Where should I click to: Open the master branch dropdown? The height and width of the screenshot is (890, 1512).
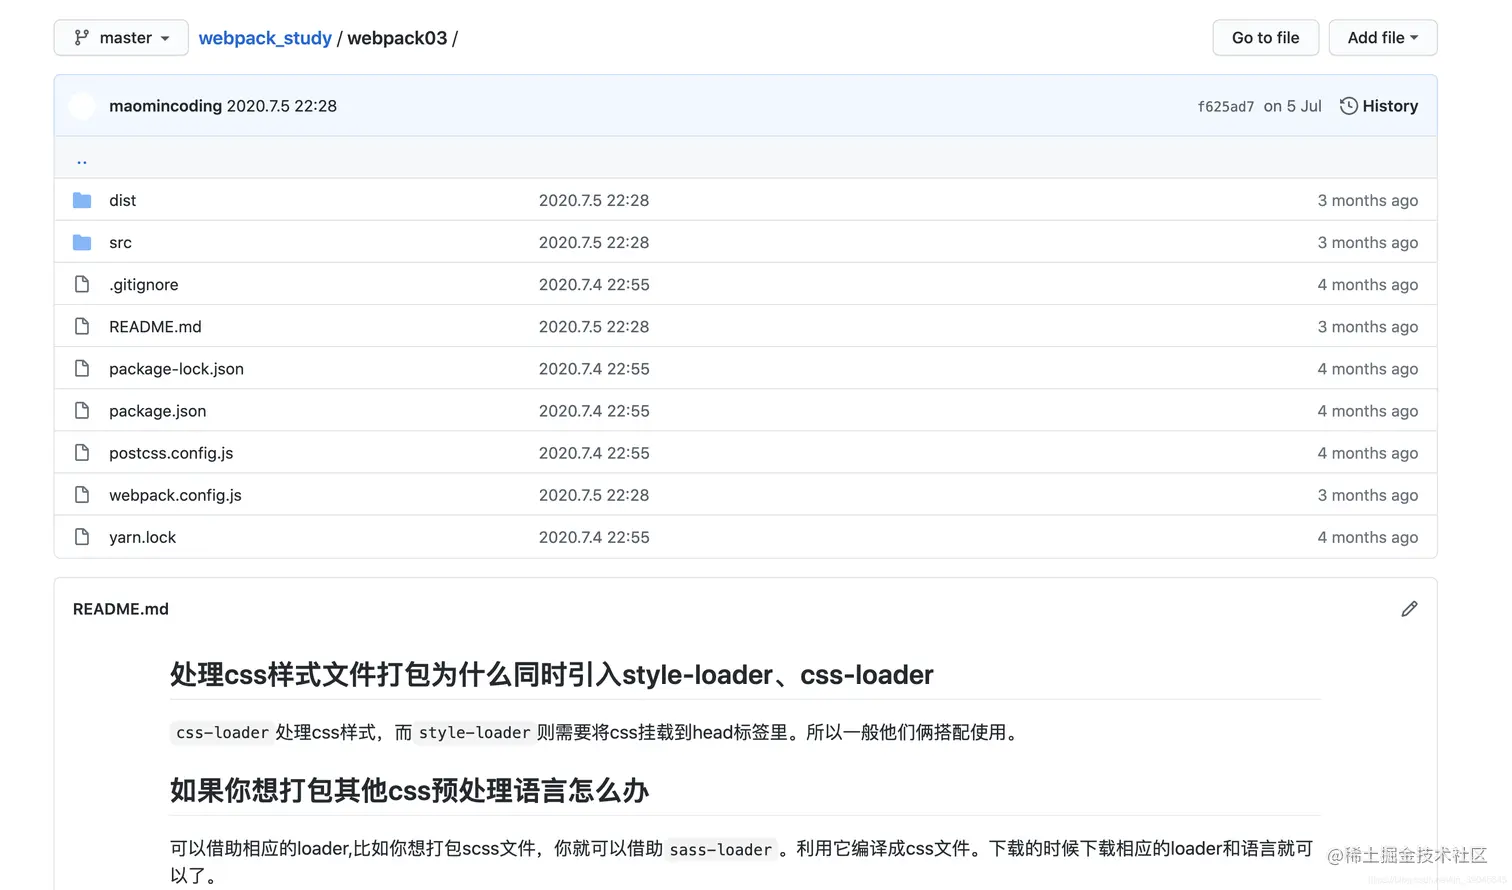point(121,38)
